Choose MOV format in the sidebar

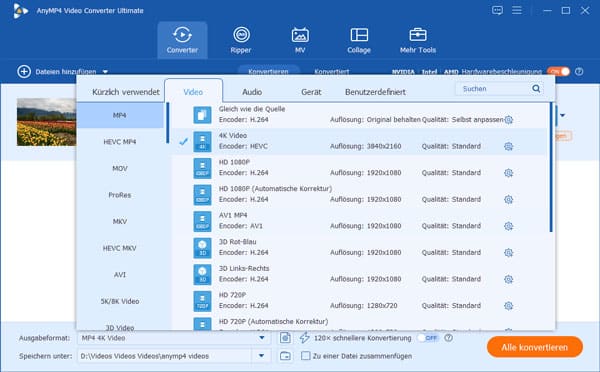point(120,168)
